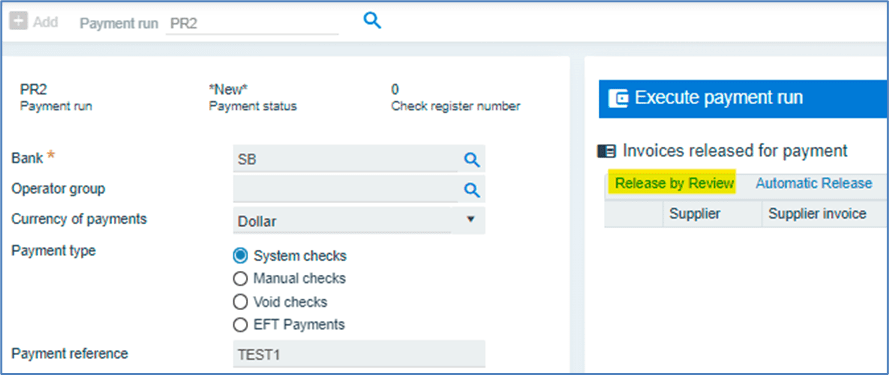Click the Check register number caption
Screen dimensions: 889x375
[x=456, y=106]
